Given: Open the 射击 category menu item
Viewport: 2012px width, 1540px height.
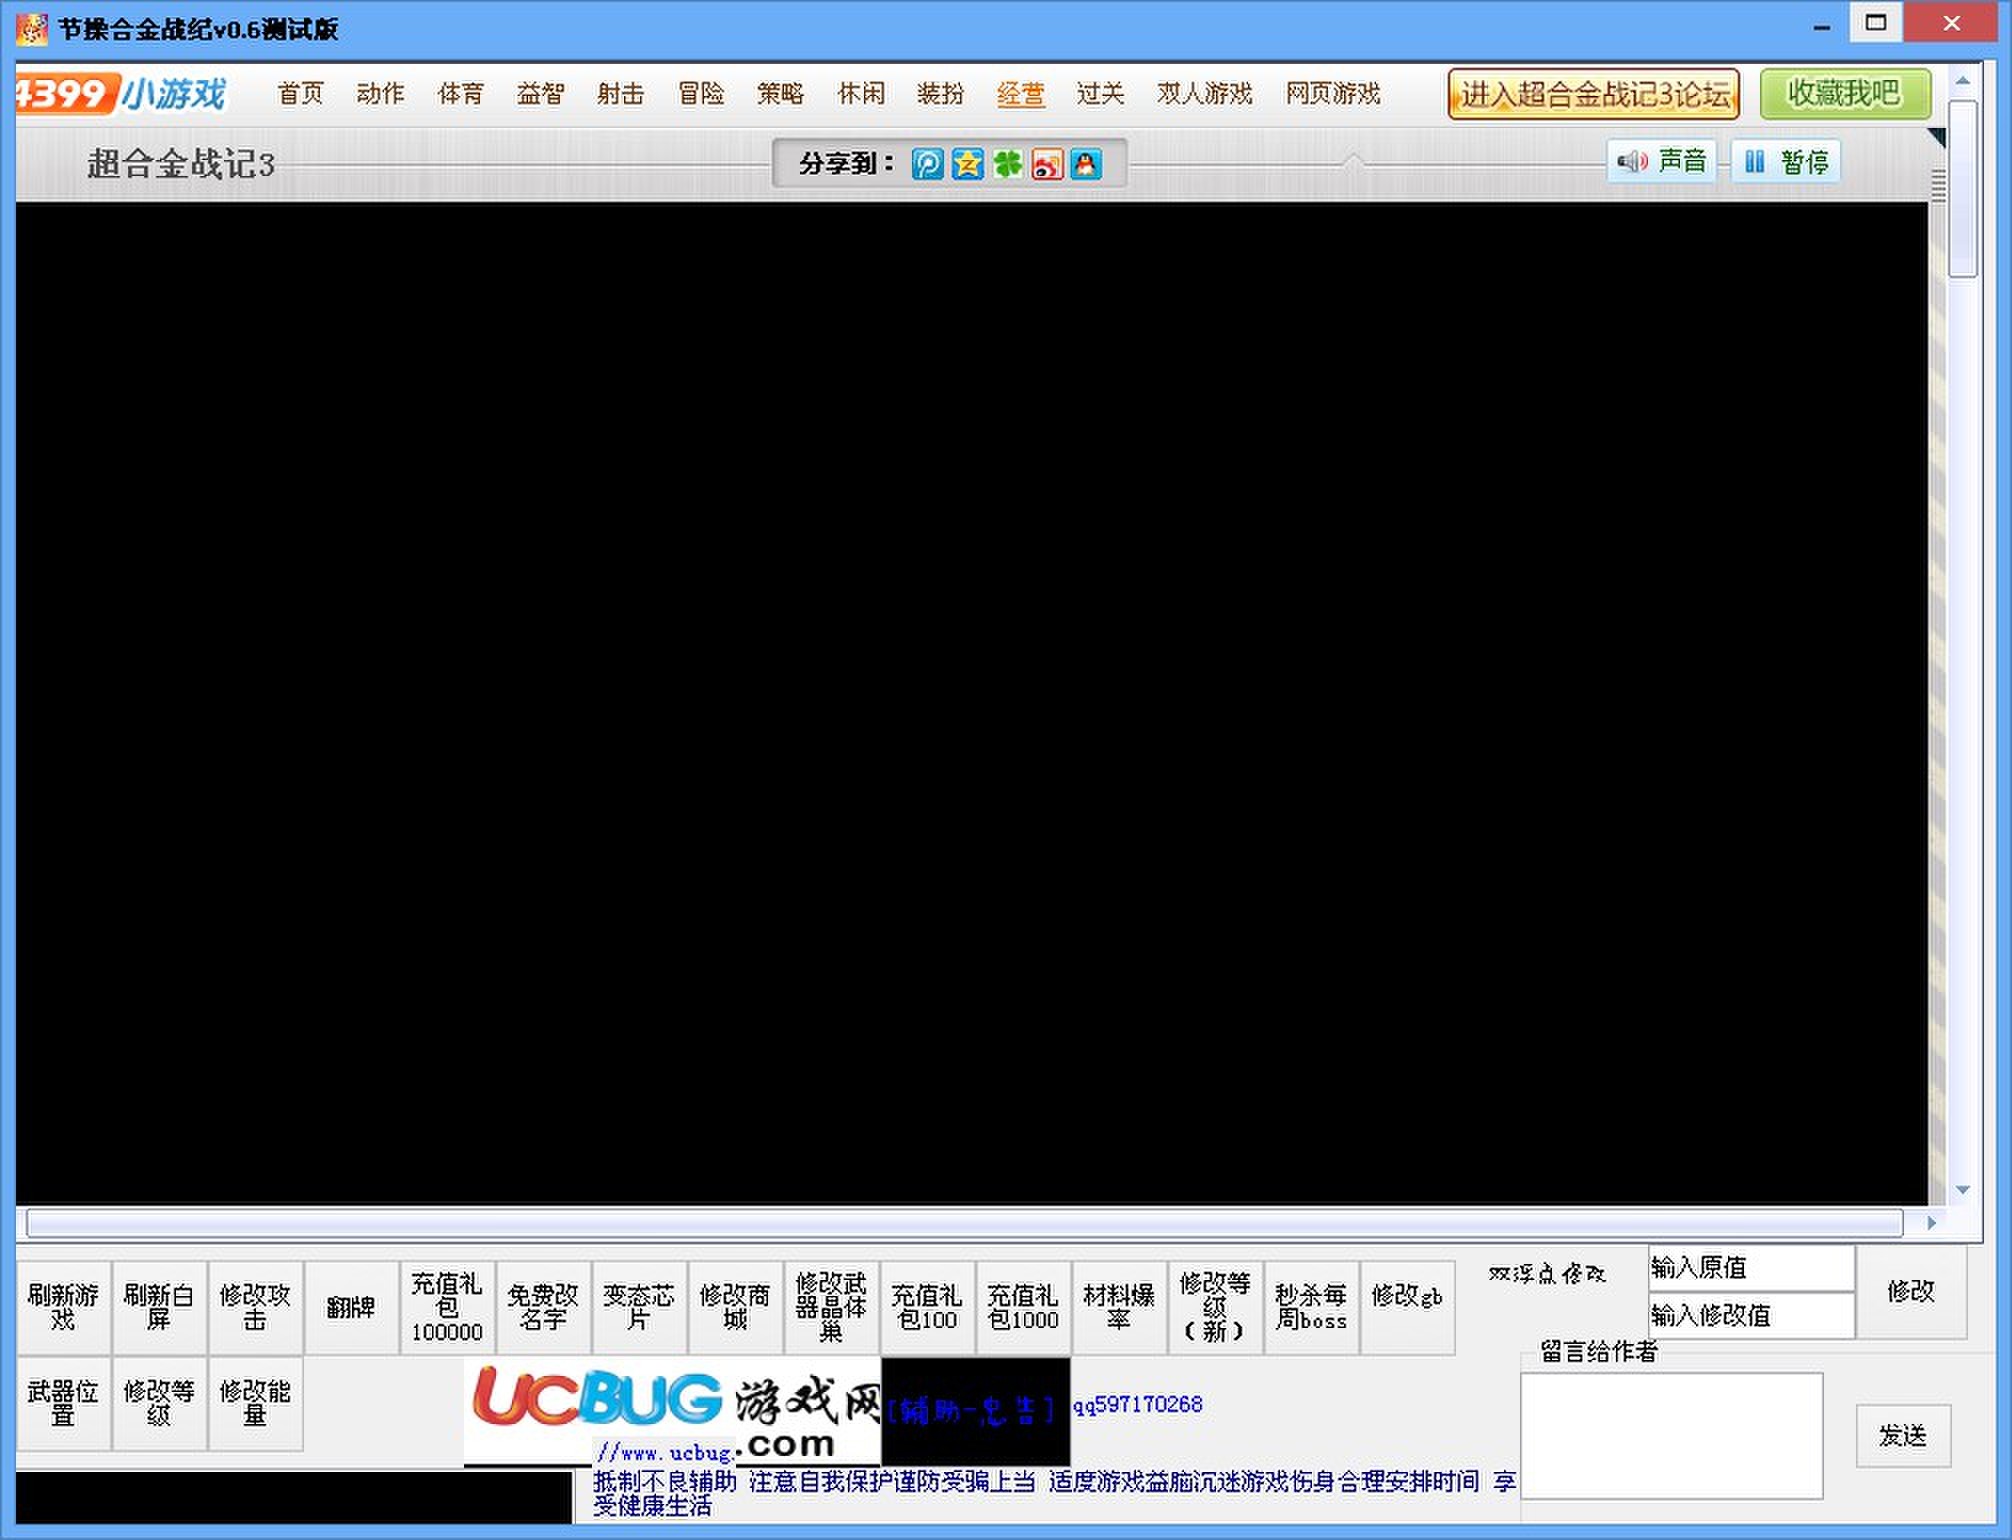Looking at the screenshot, I should pyautogui.click(x=620, y=94).
